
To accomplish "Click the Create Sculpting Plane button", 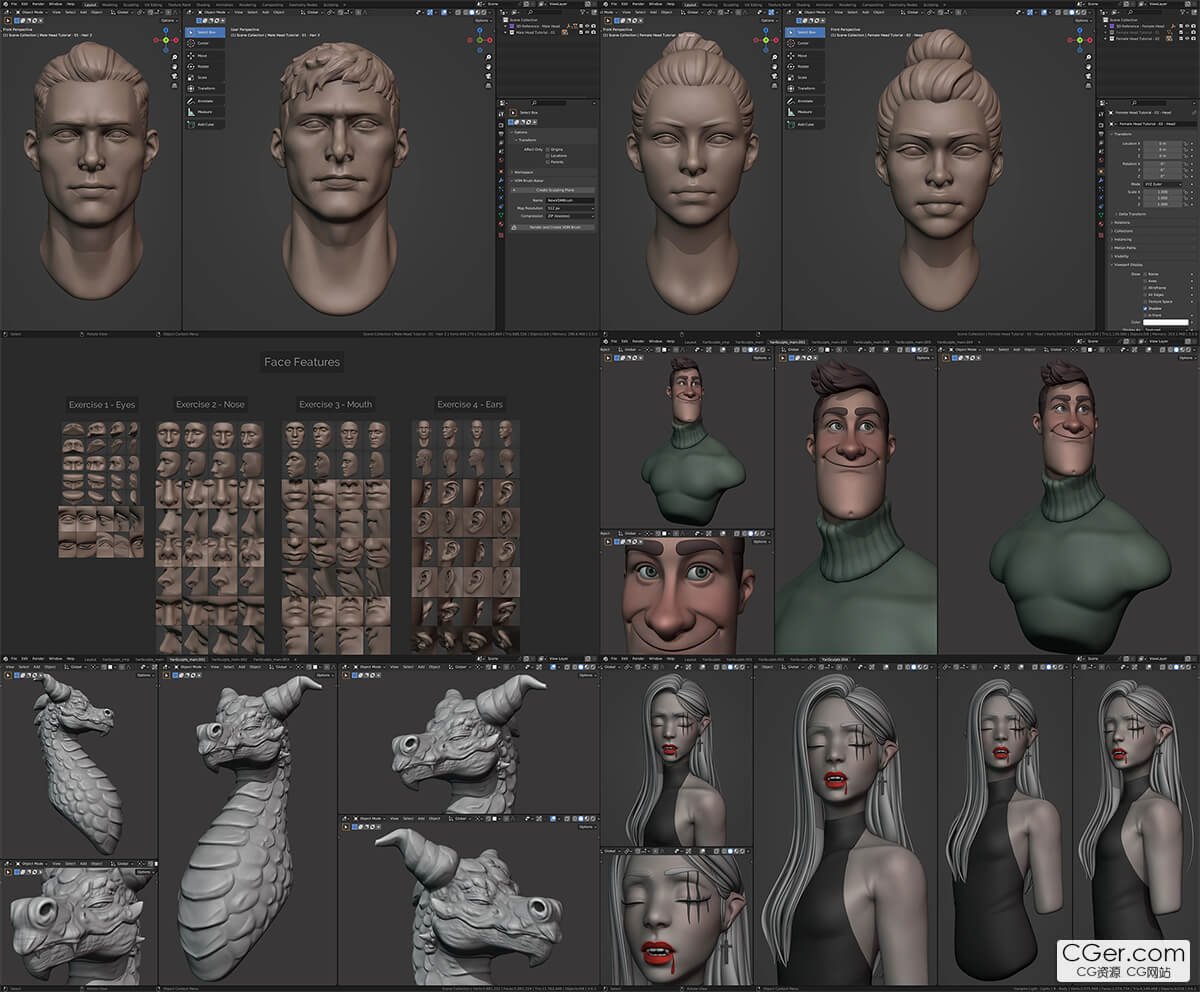I will click(552, 189).
